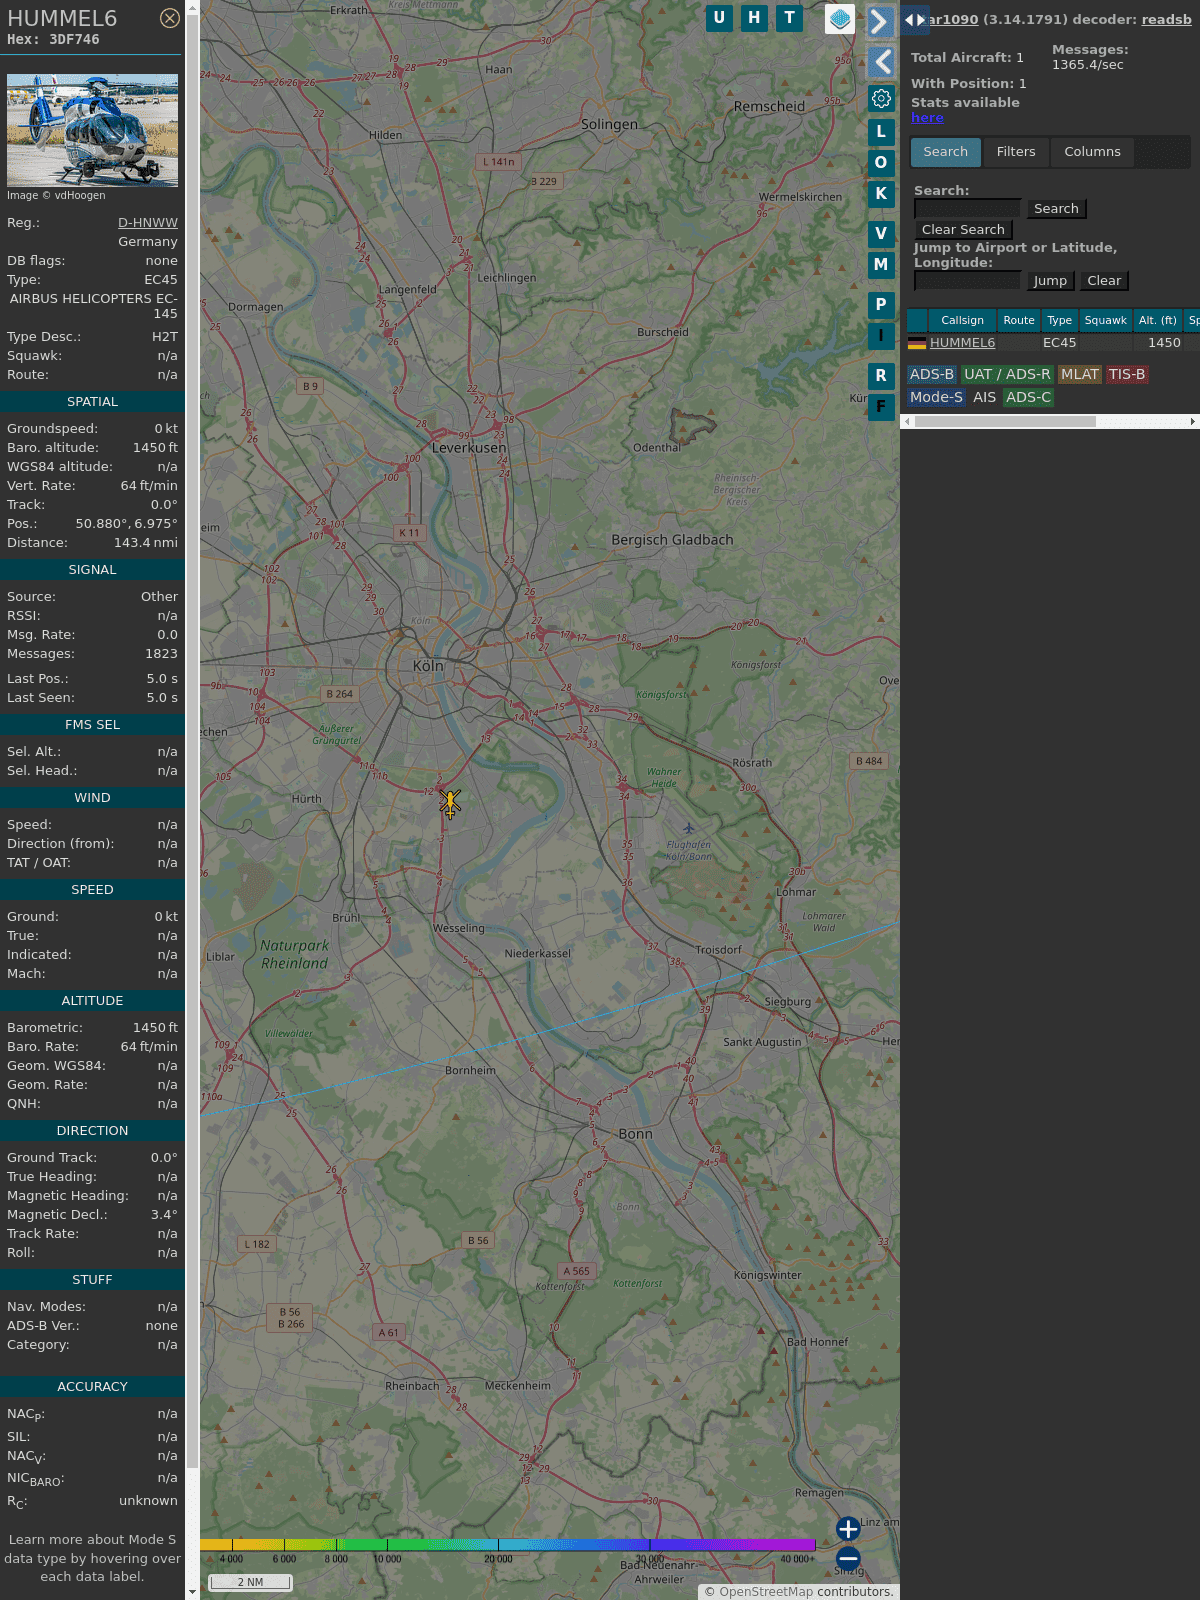Image resolution: width=1200 pixels, height=1600 pixels.
Task: Zoom out with the minus button
Action: [x=848, y=1558]
